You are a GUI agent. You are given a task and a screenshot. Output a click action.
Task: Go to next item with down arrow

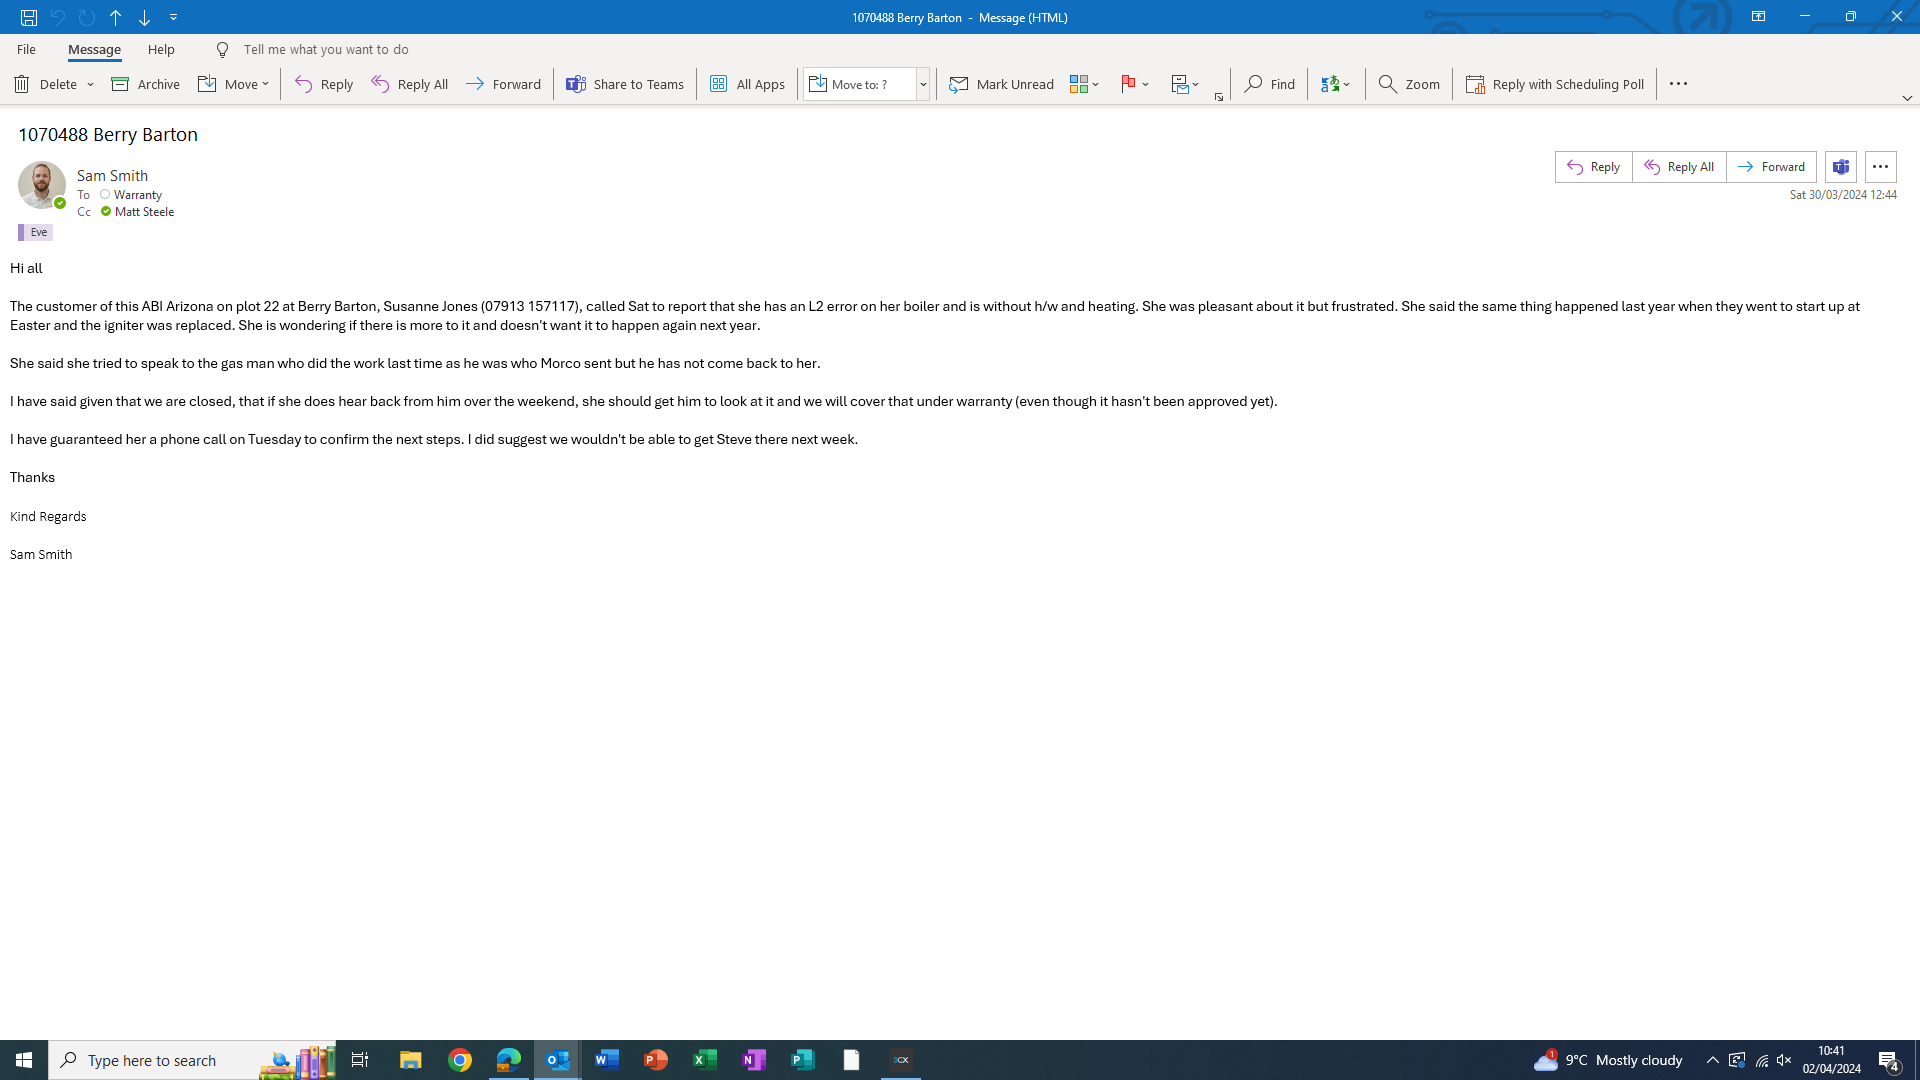point(145,17)
